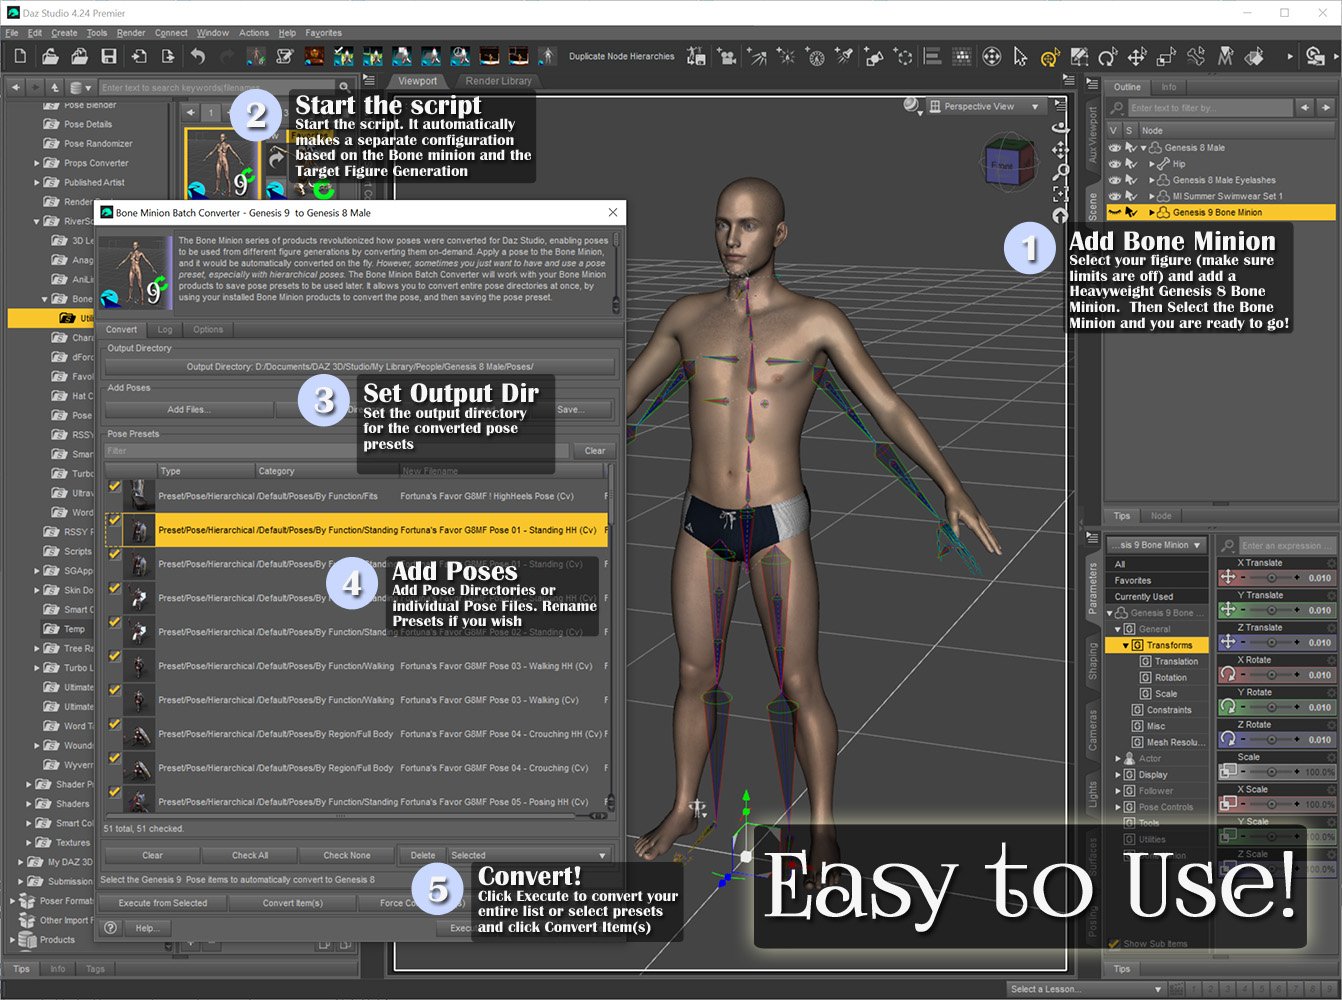Toggle visibility of Genesis 8 Male Eyelashes

coord(1115,180)
